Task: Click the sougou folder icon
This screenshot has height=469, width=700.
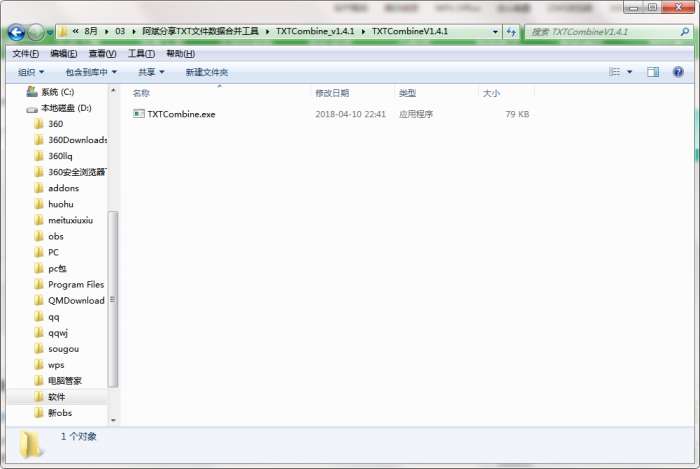Action: pos(39,349)
